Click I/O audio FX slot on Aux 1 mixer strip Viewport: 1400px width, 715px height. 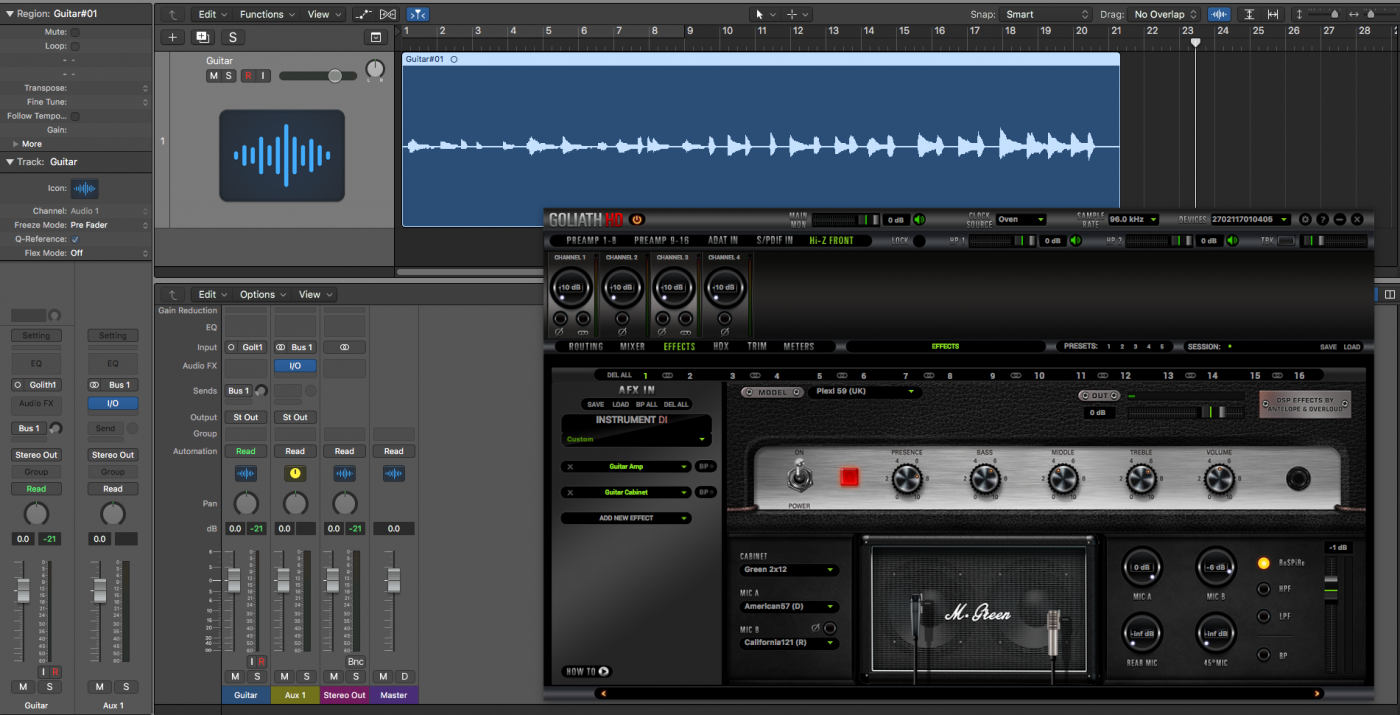295,366
